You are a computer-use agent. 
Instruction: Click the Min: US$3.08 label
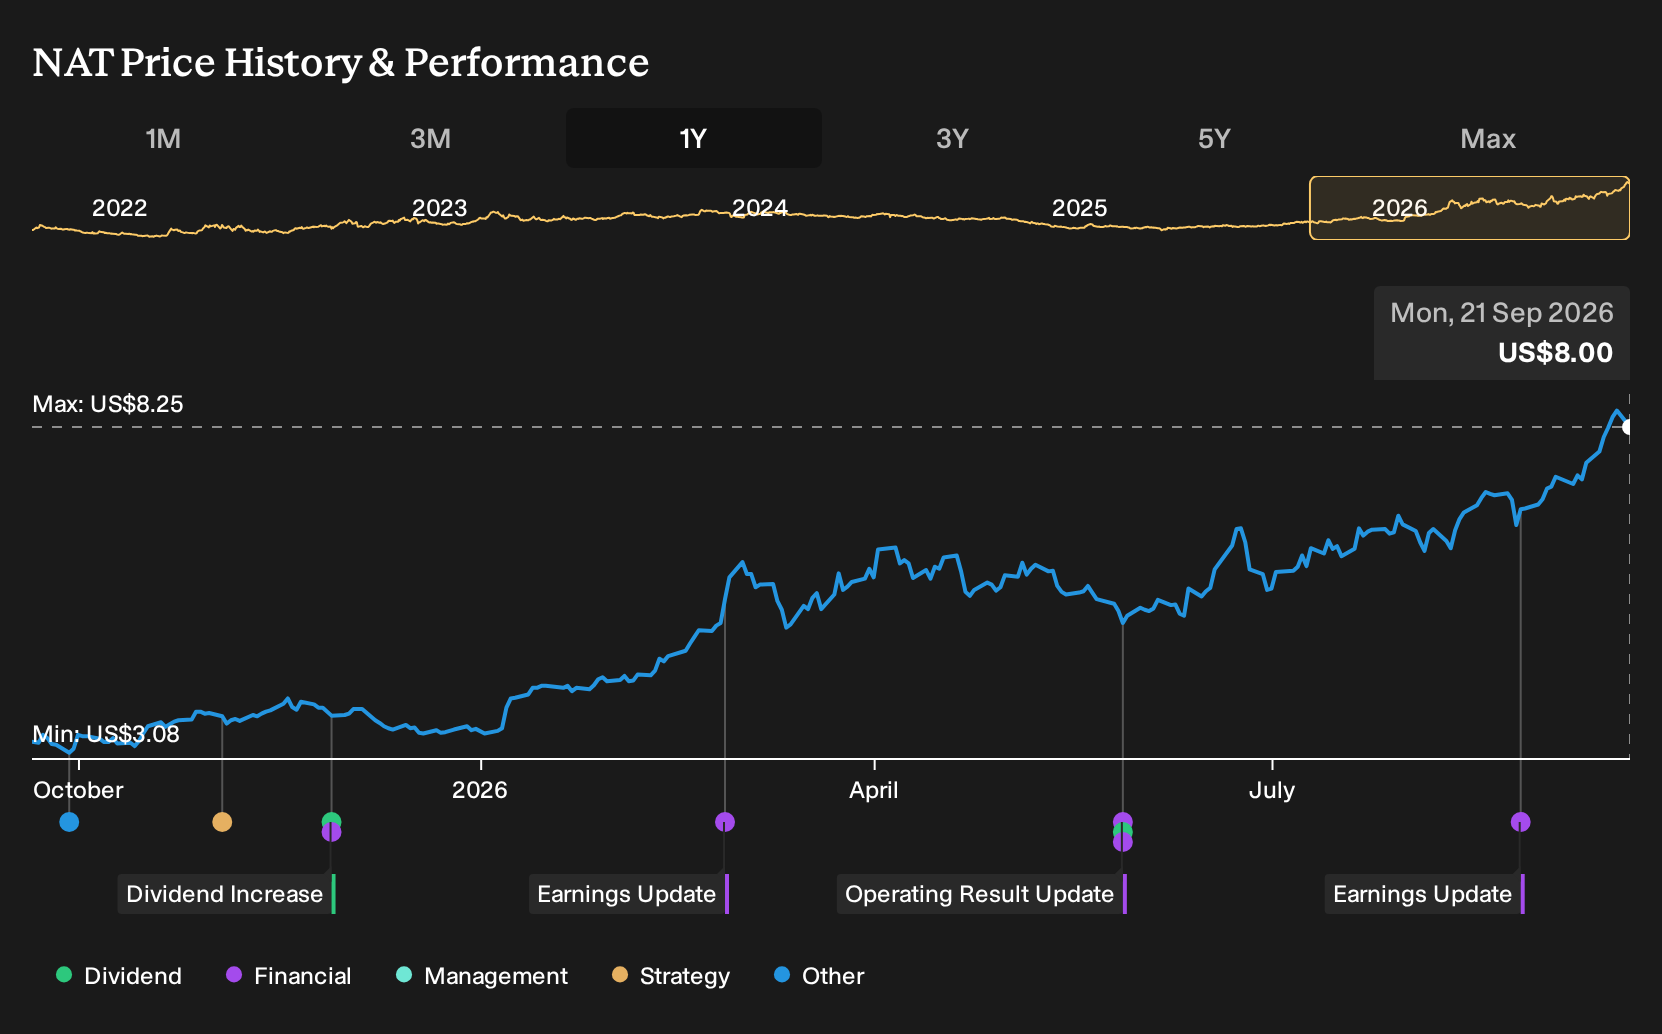pyautogui.click(x=106, y=734)
